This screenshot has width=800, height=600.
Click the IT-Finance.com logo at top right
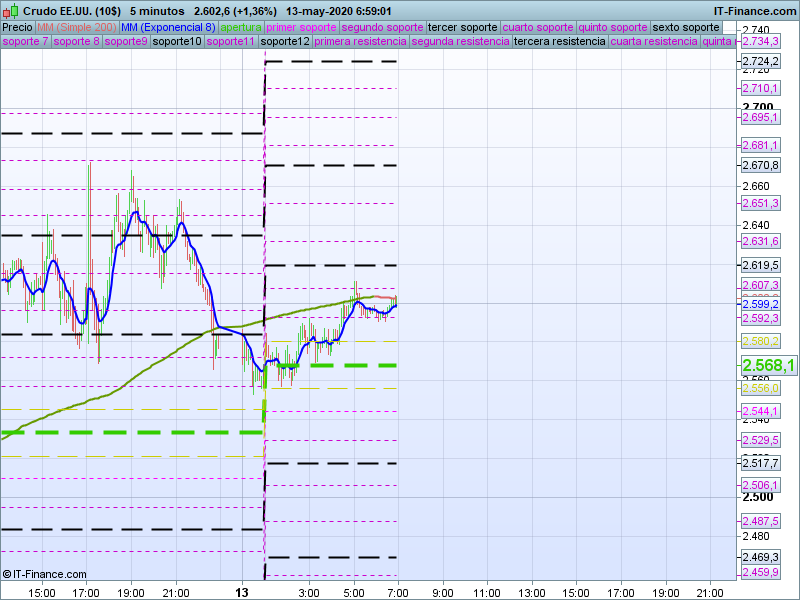click(x=755, y=10)
